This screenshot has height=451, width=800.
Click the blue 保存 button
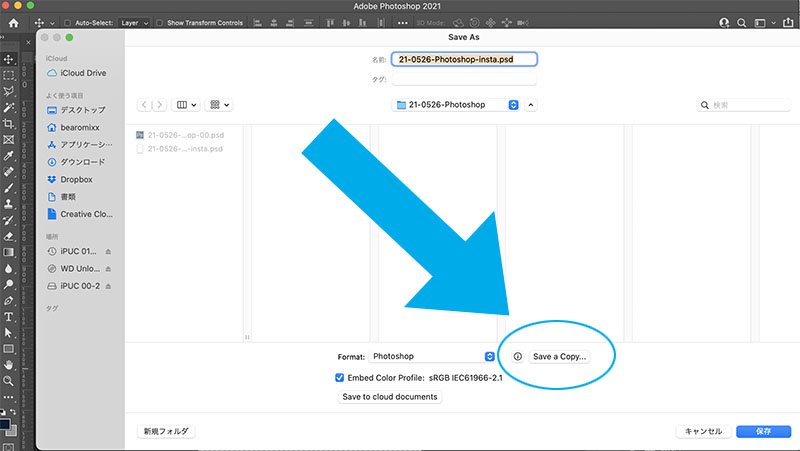[763, 432]
